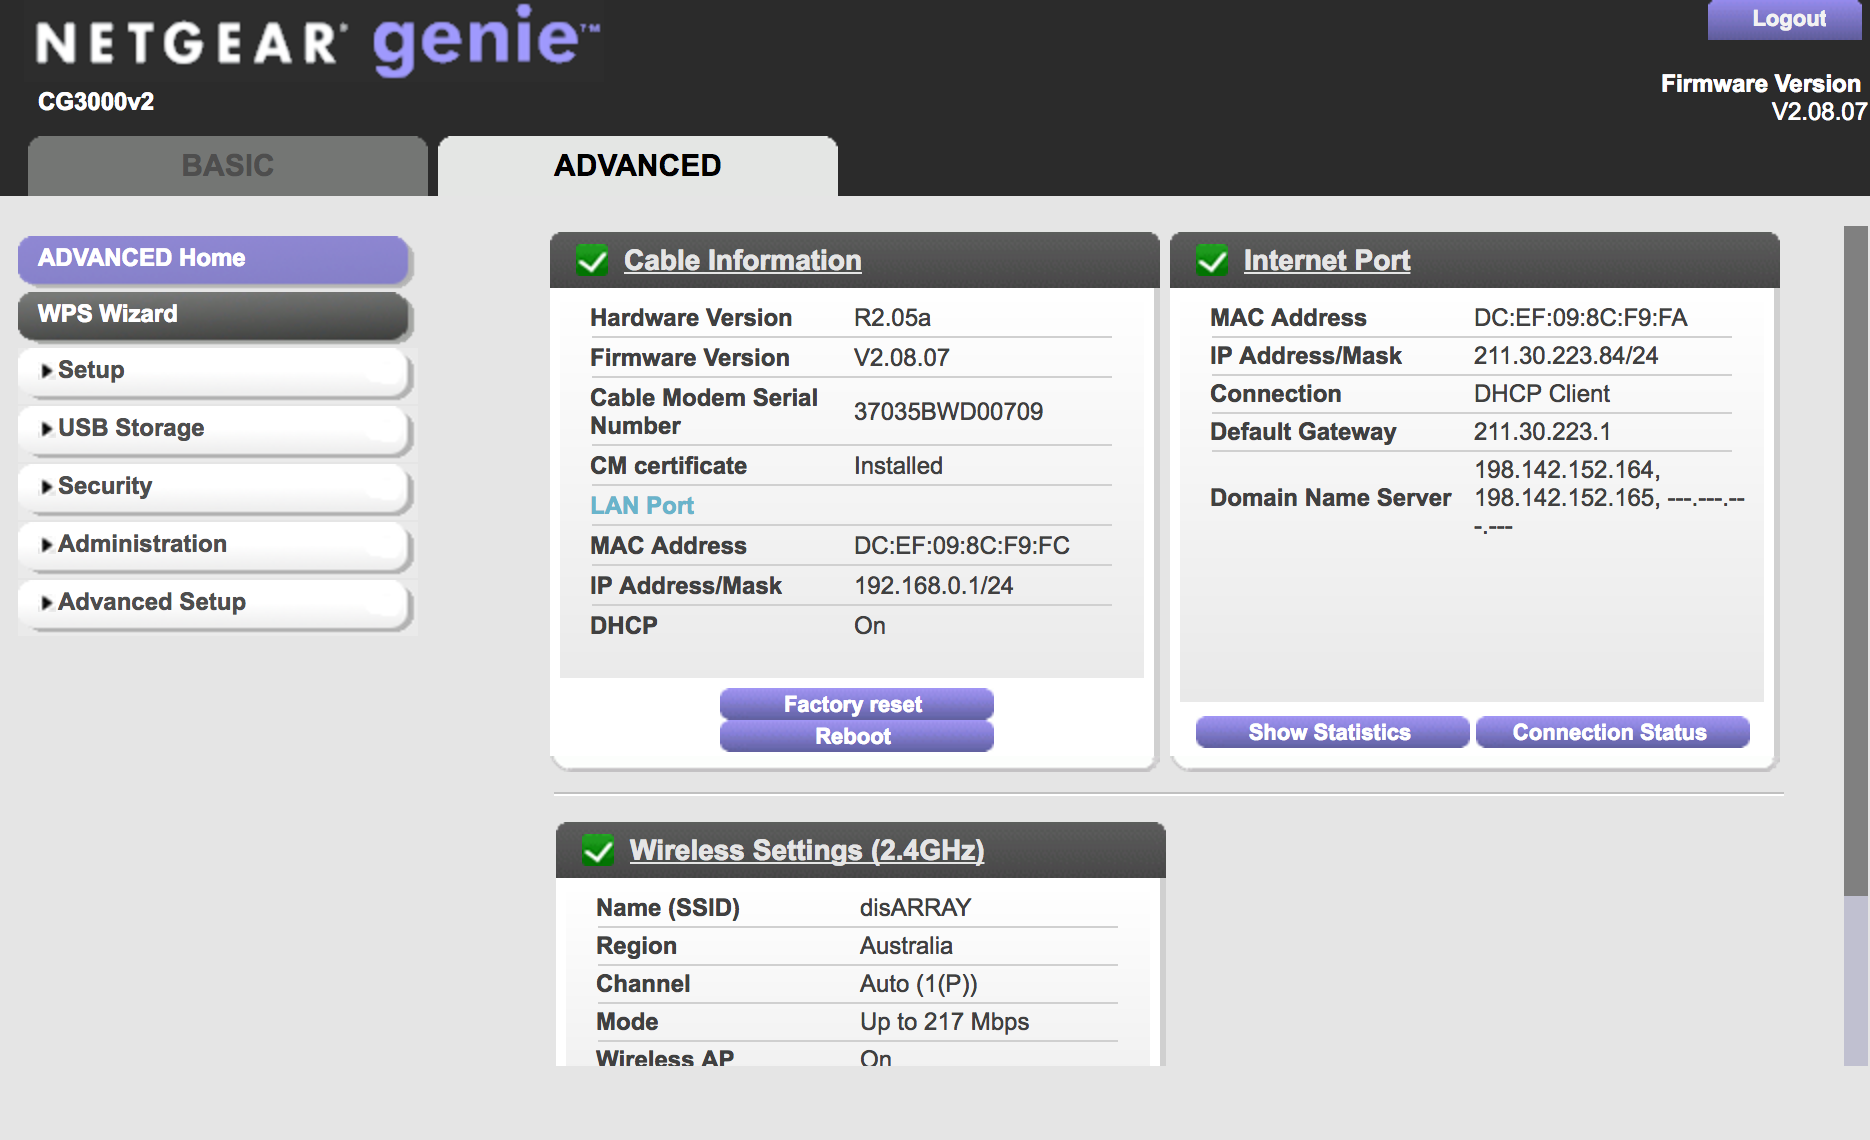Image resolution: width=1870 pixels, height=1140 pixels.
Task: Expand the Advanced Setup menu arrow
Action: point(46,603)
